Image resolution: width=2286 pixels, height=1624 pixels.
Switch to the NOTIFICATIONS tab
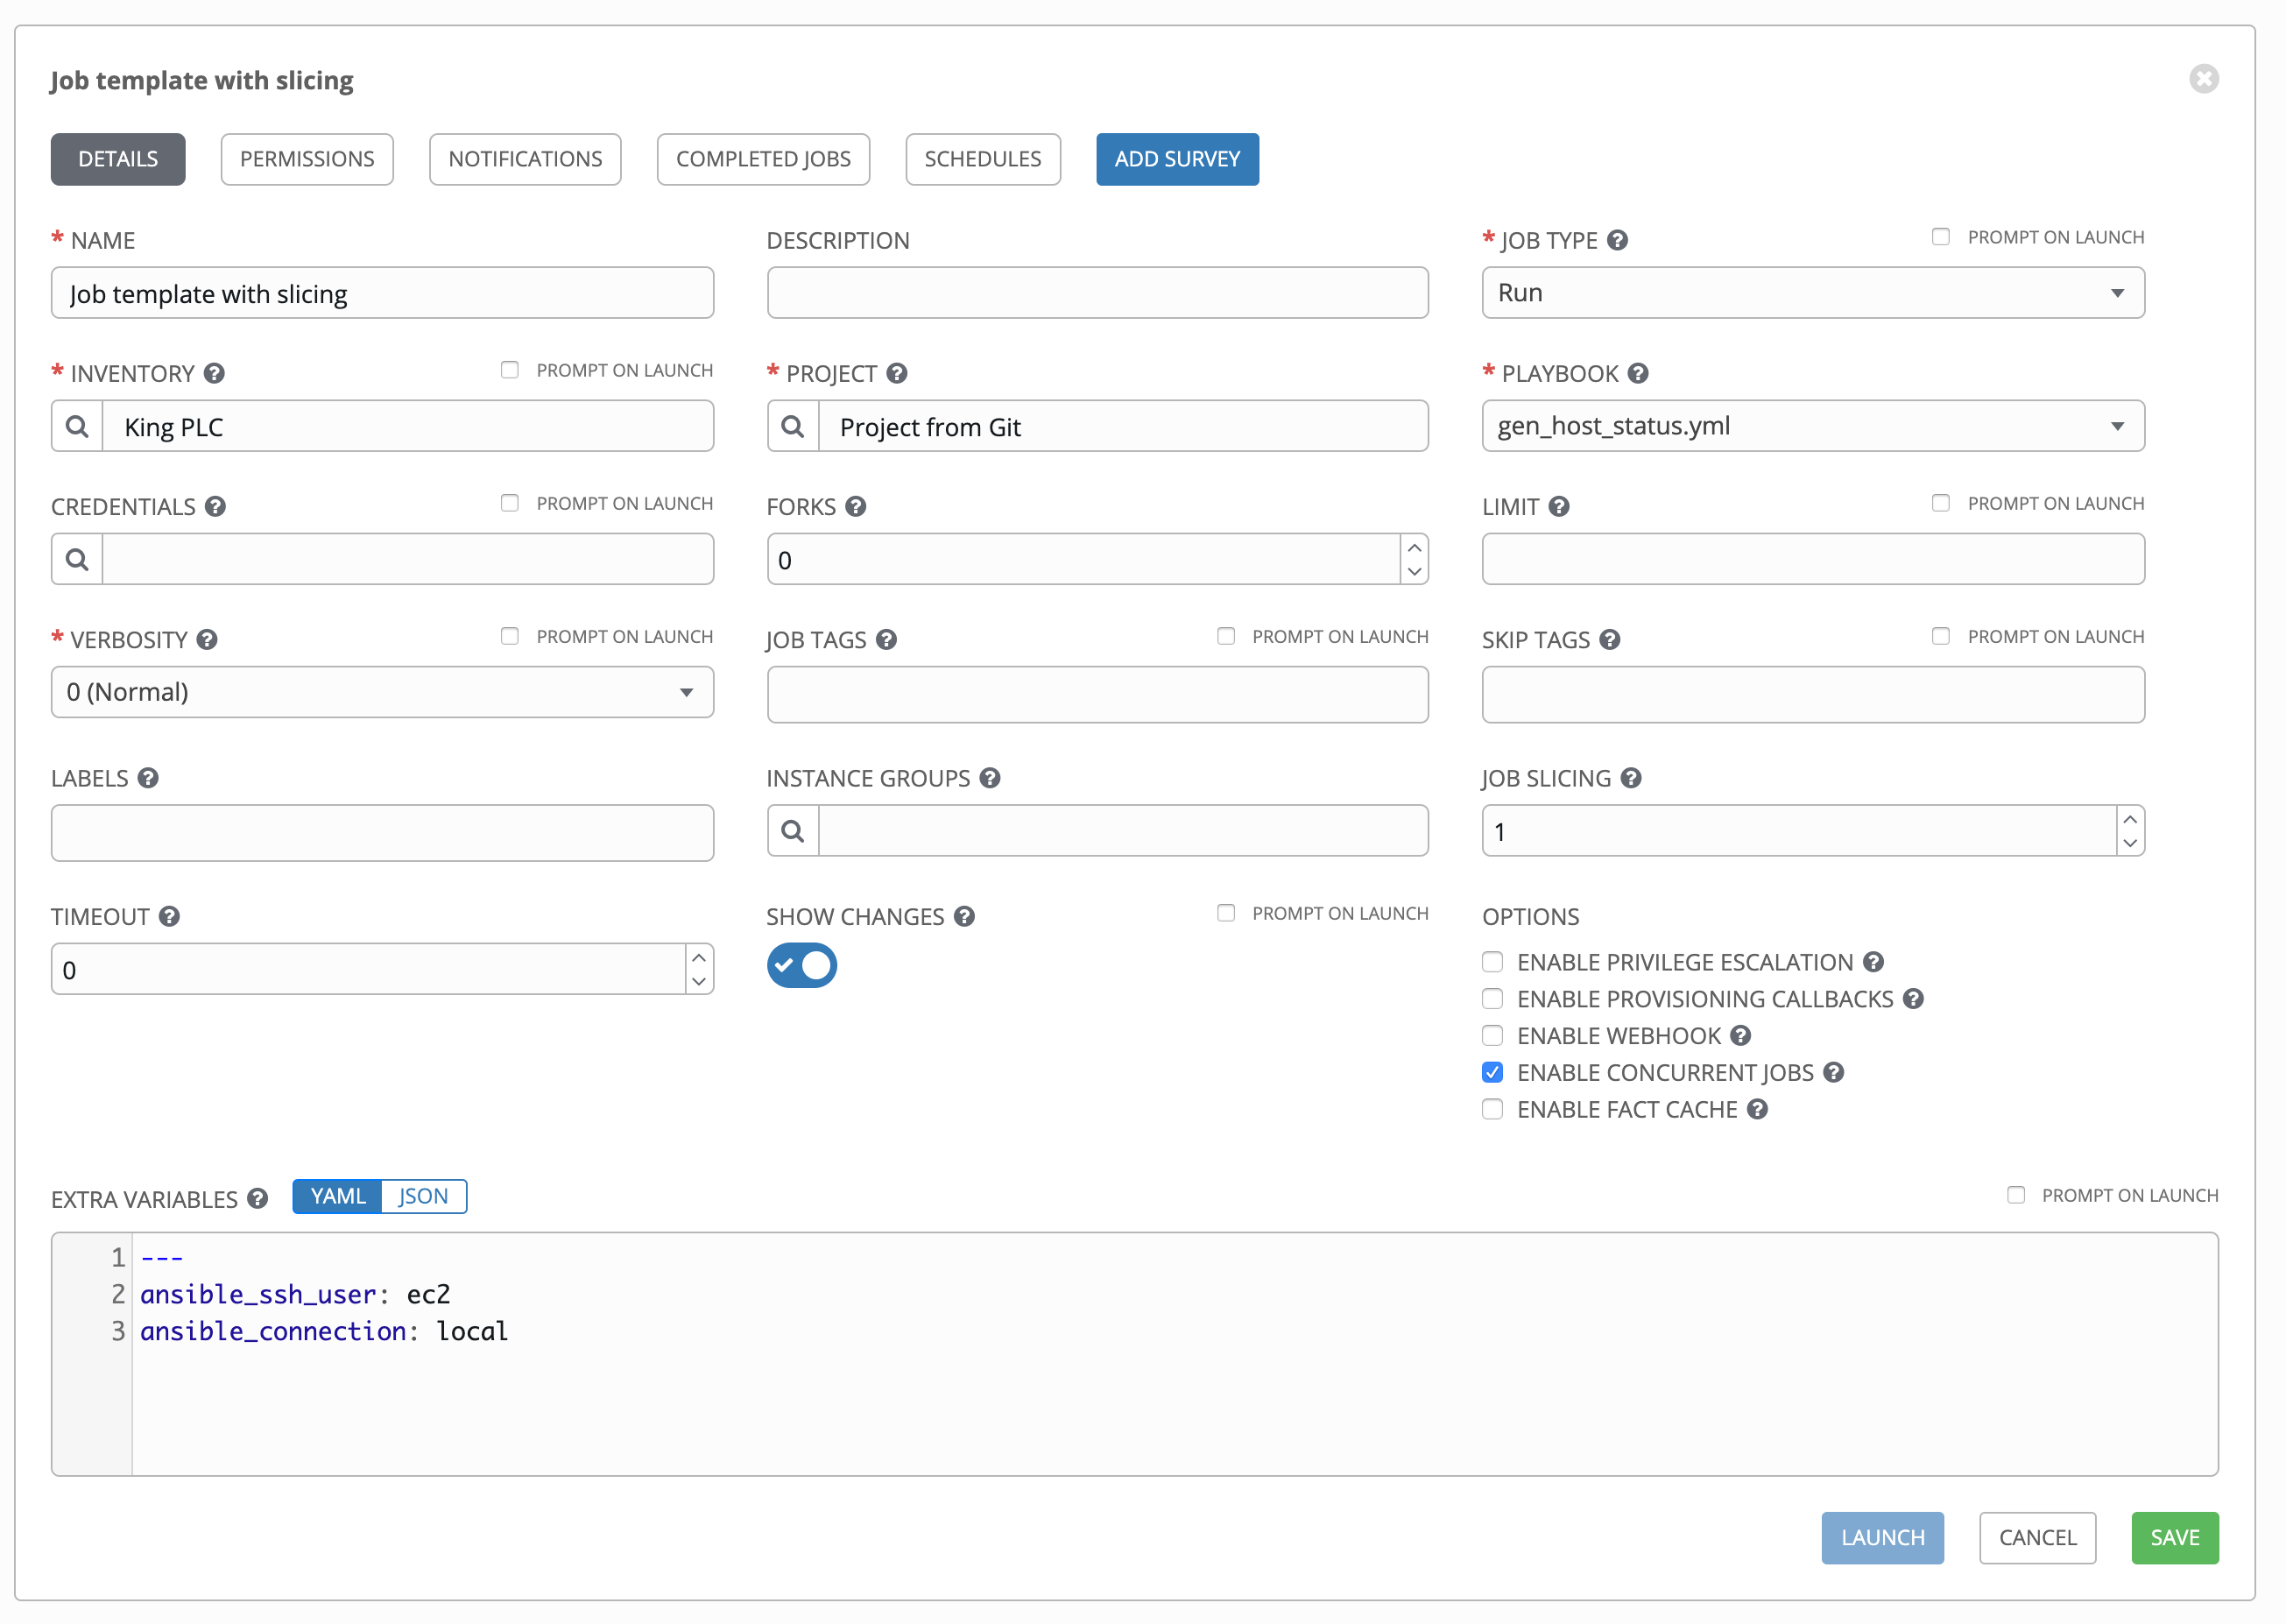tap(527, 159)
